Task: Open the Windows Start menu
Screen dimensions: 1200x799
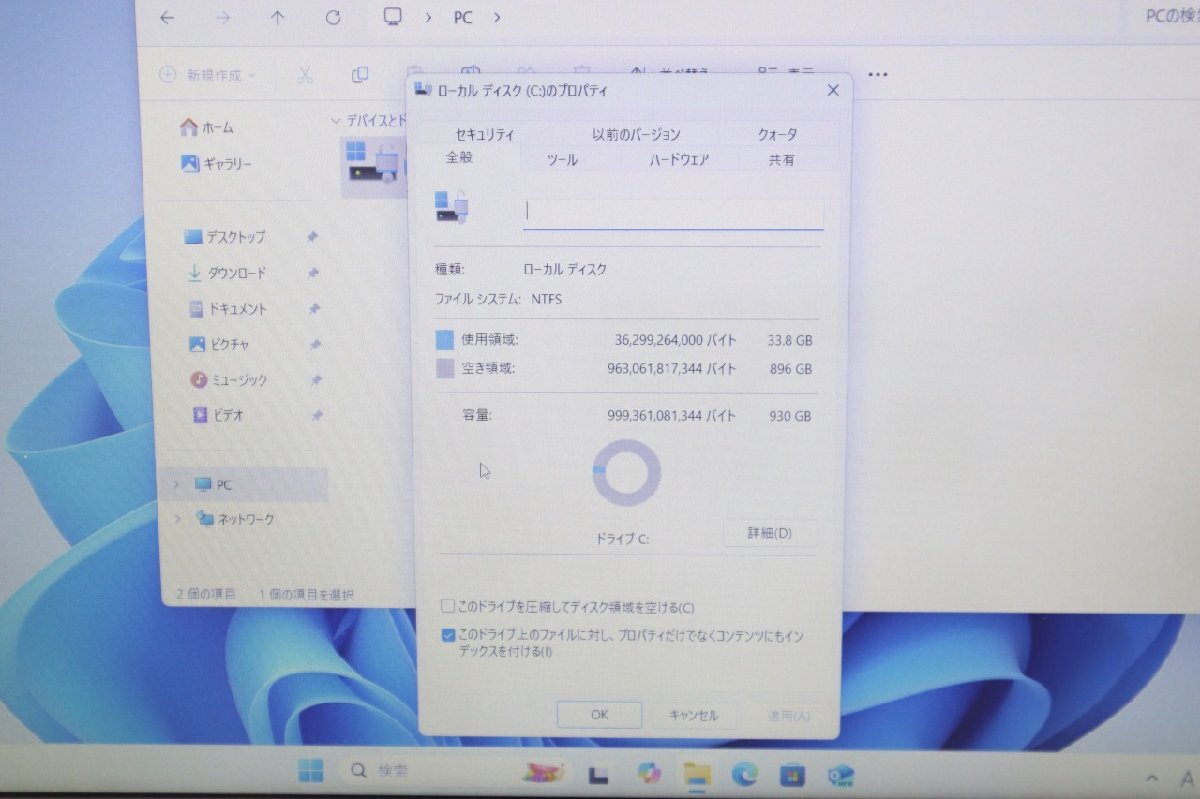Action: (x=311, y=771)
